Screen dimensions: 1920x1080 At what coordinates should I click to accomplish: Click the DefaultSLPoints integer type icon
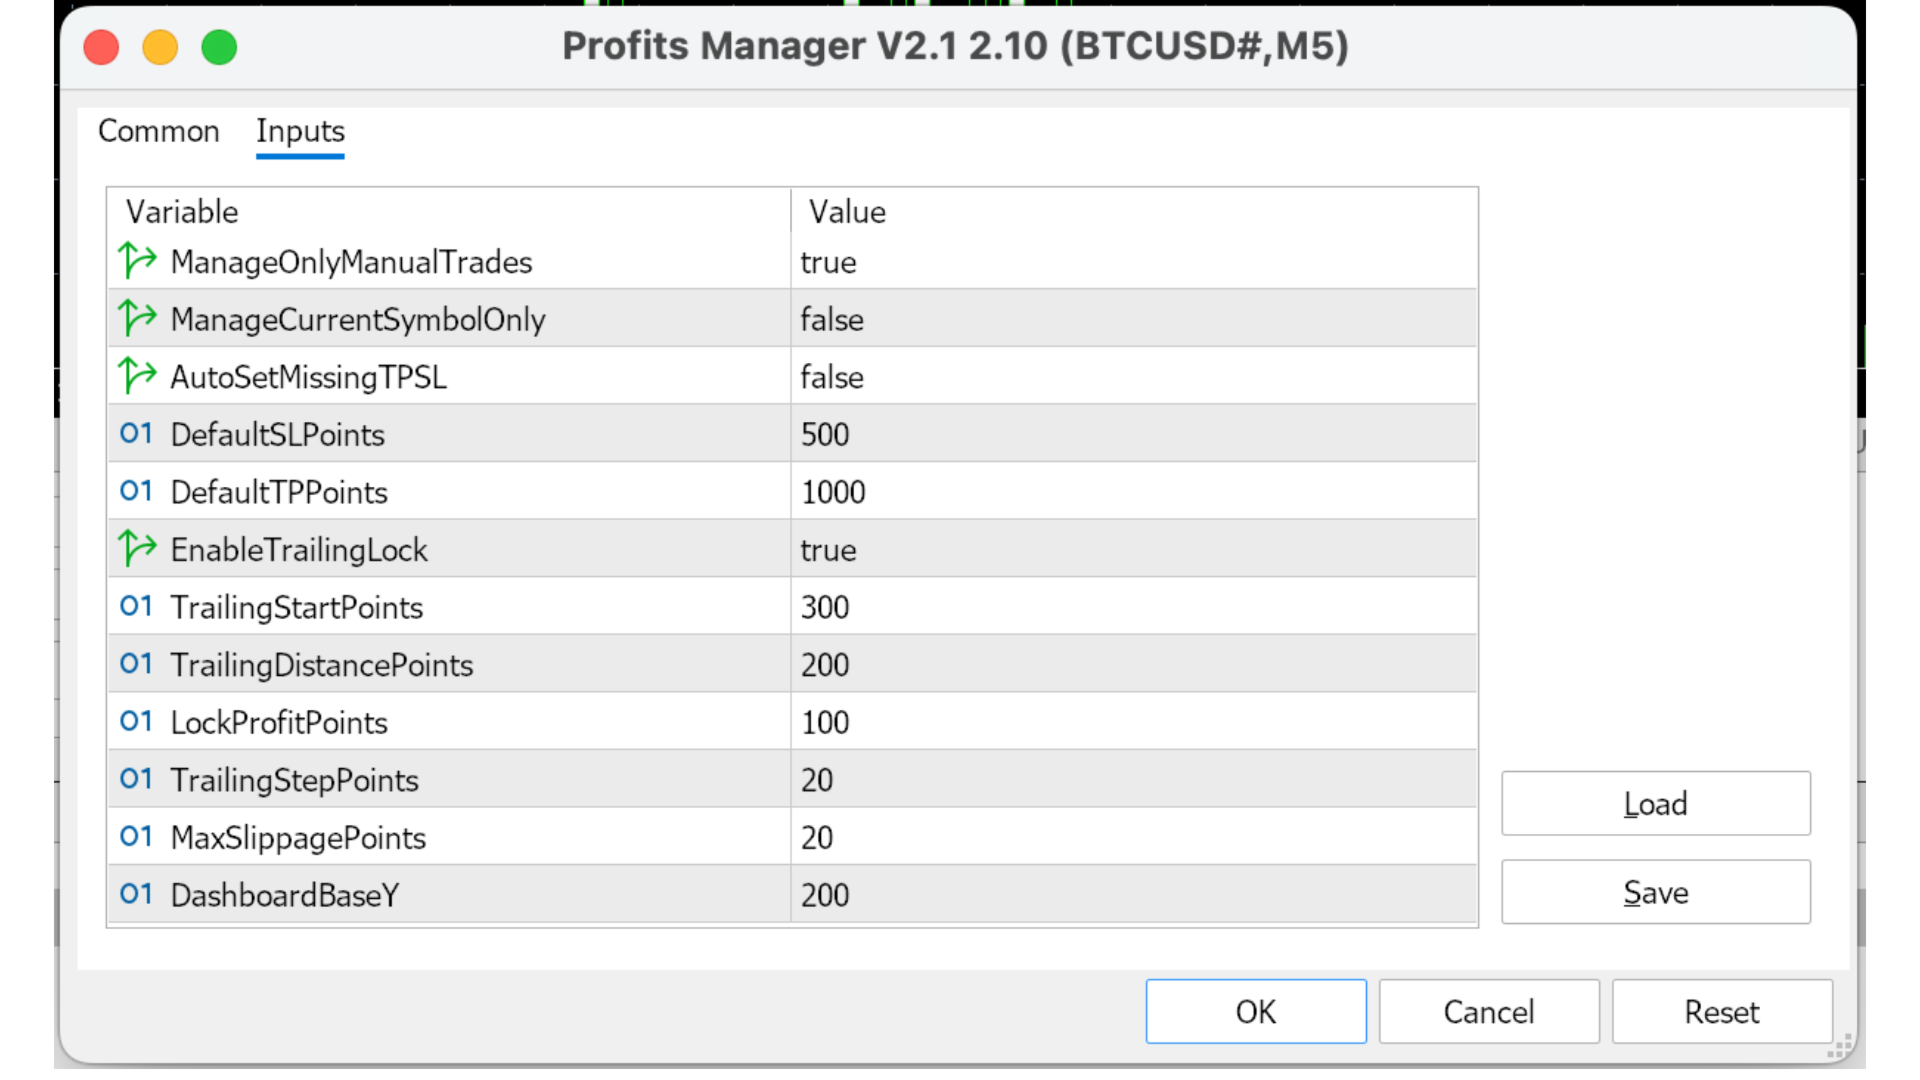coord(136,434)
